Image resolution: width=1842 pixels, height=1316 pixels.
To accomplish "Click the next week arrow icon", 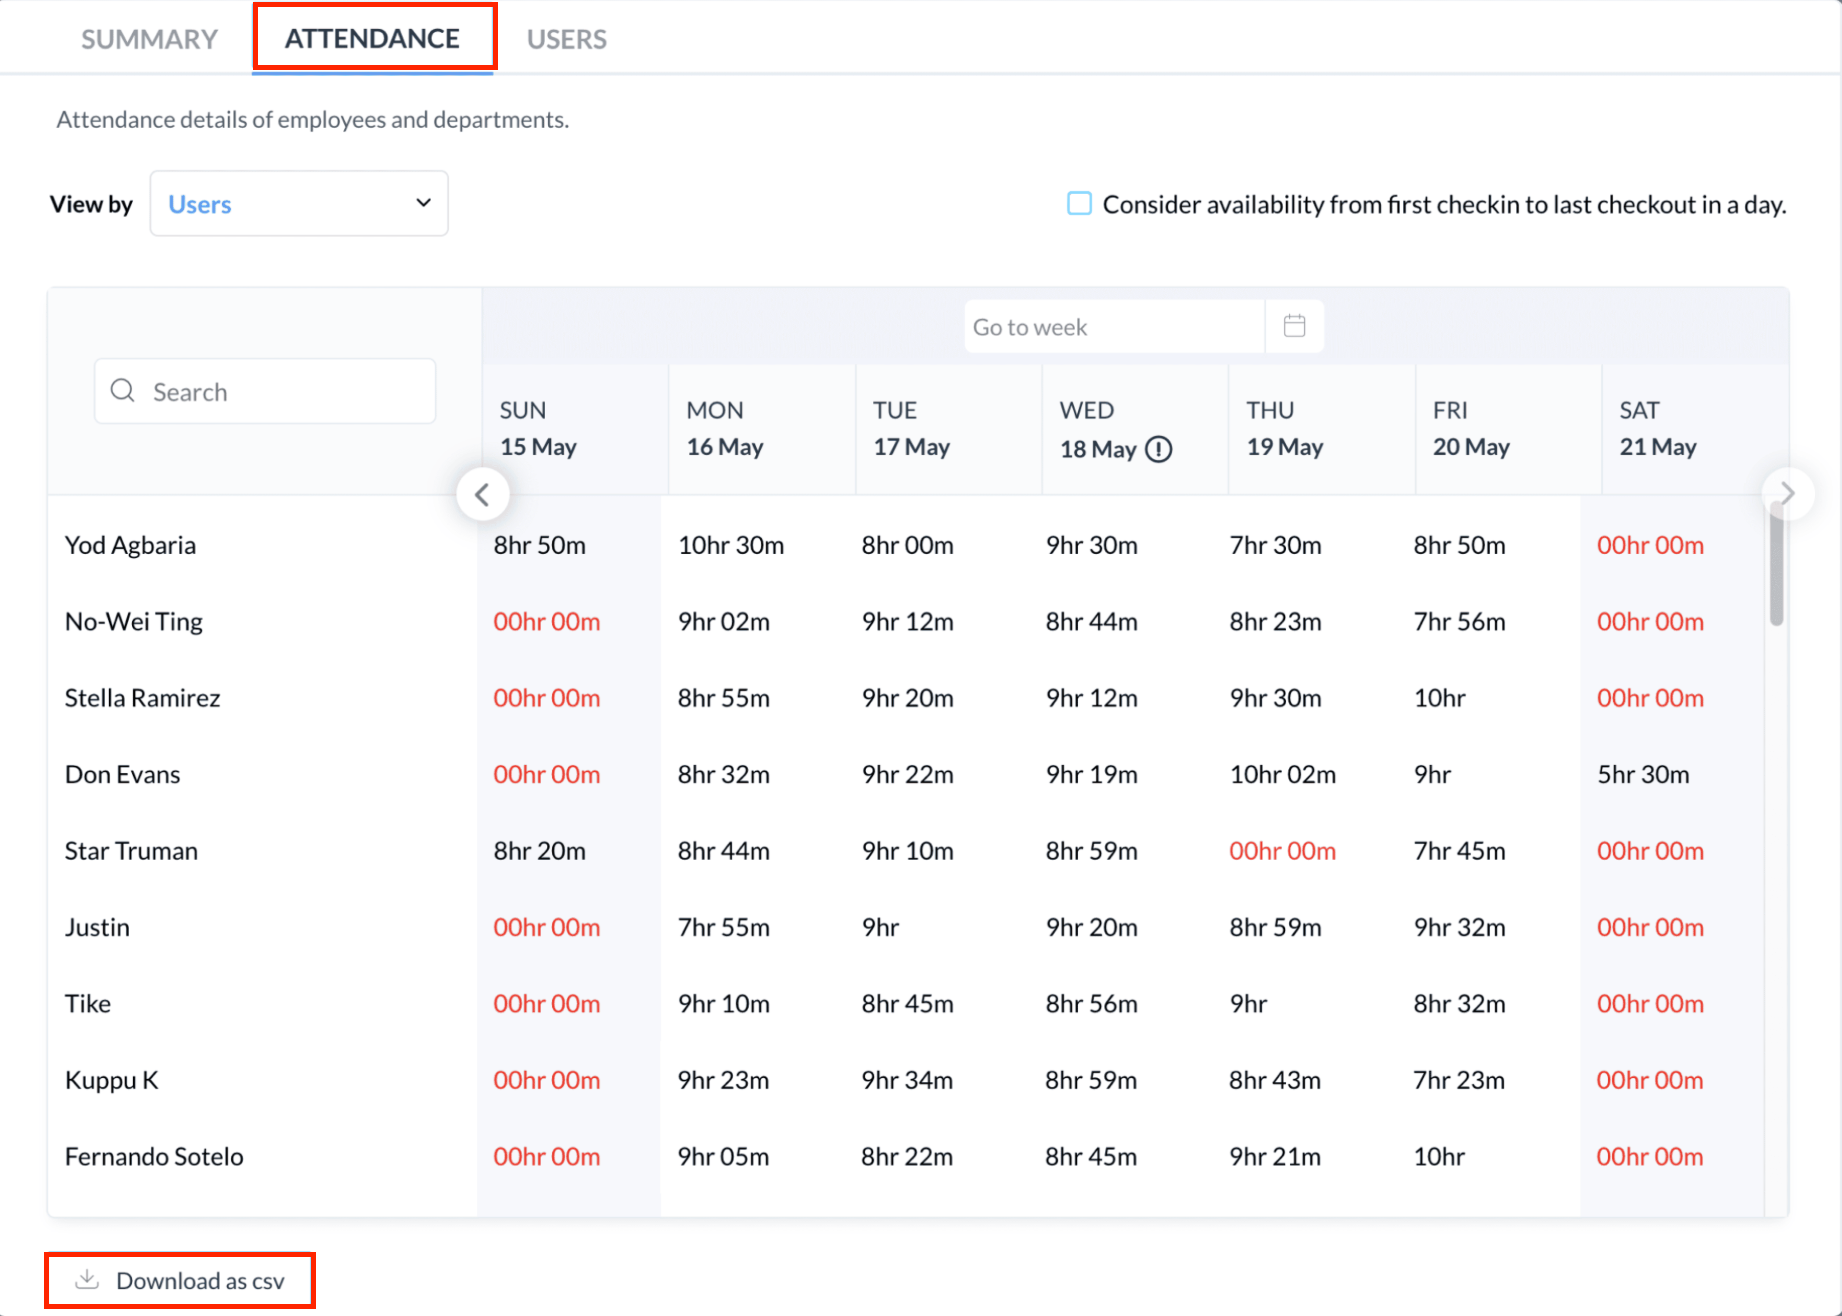I will (1787, 493).
